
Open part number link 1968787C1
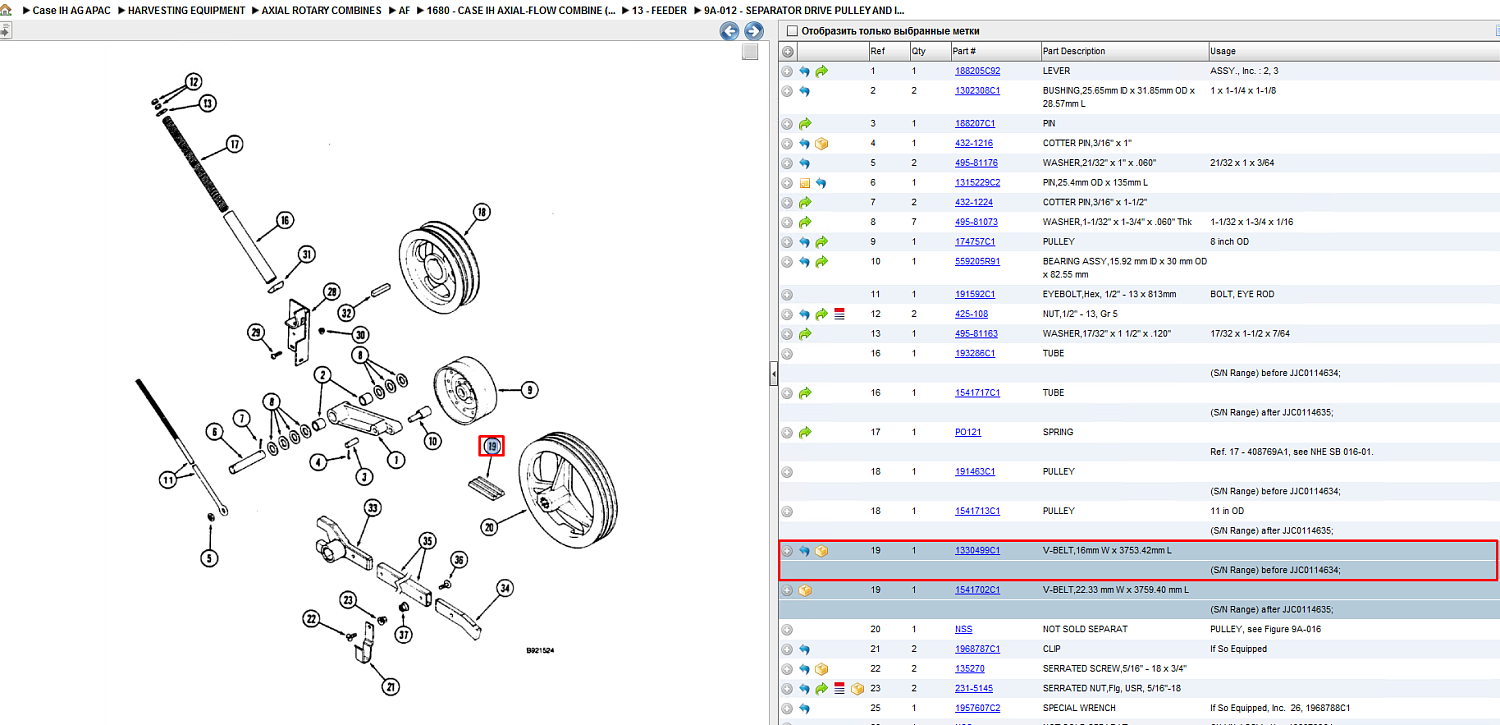coord(977,649)
